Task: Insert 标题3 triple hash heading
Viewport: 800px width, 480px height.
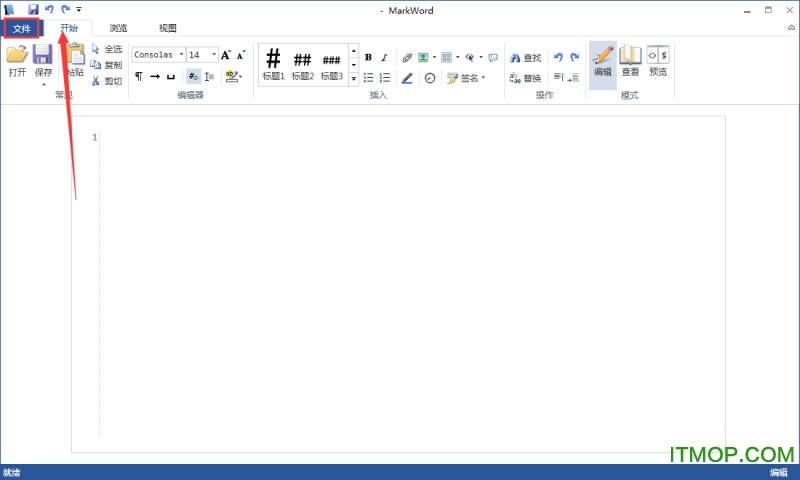Action: 332,64
